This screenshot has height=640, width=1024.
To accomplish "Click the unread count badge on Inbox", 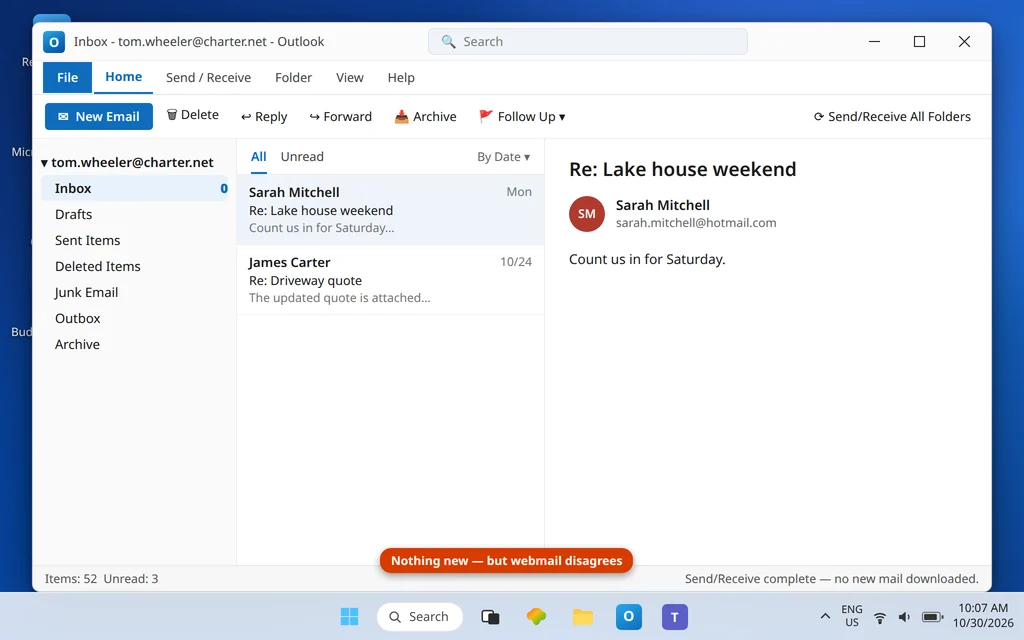I will [x=223, y=189].
